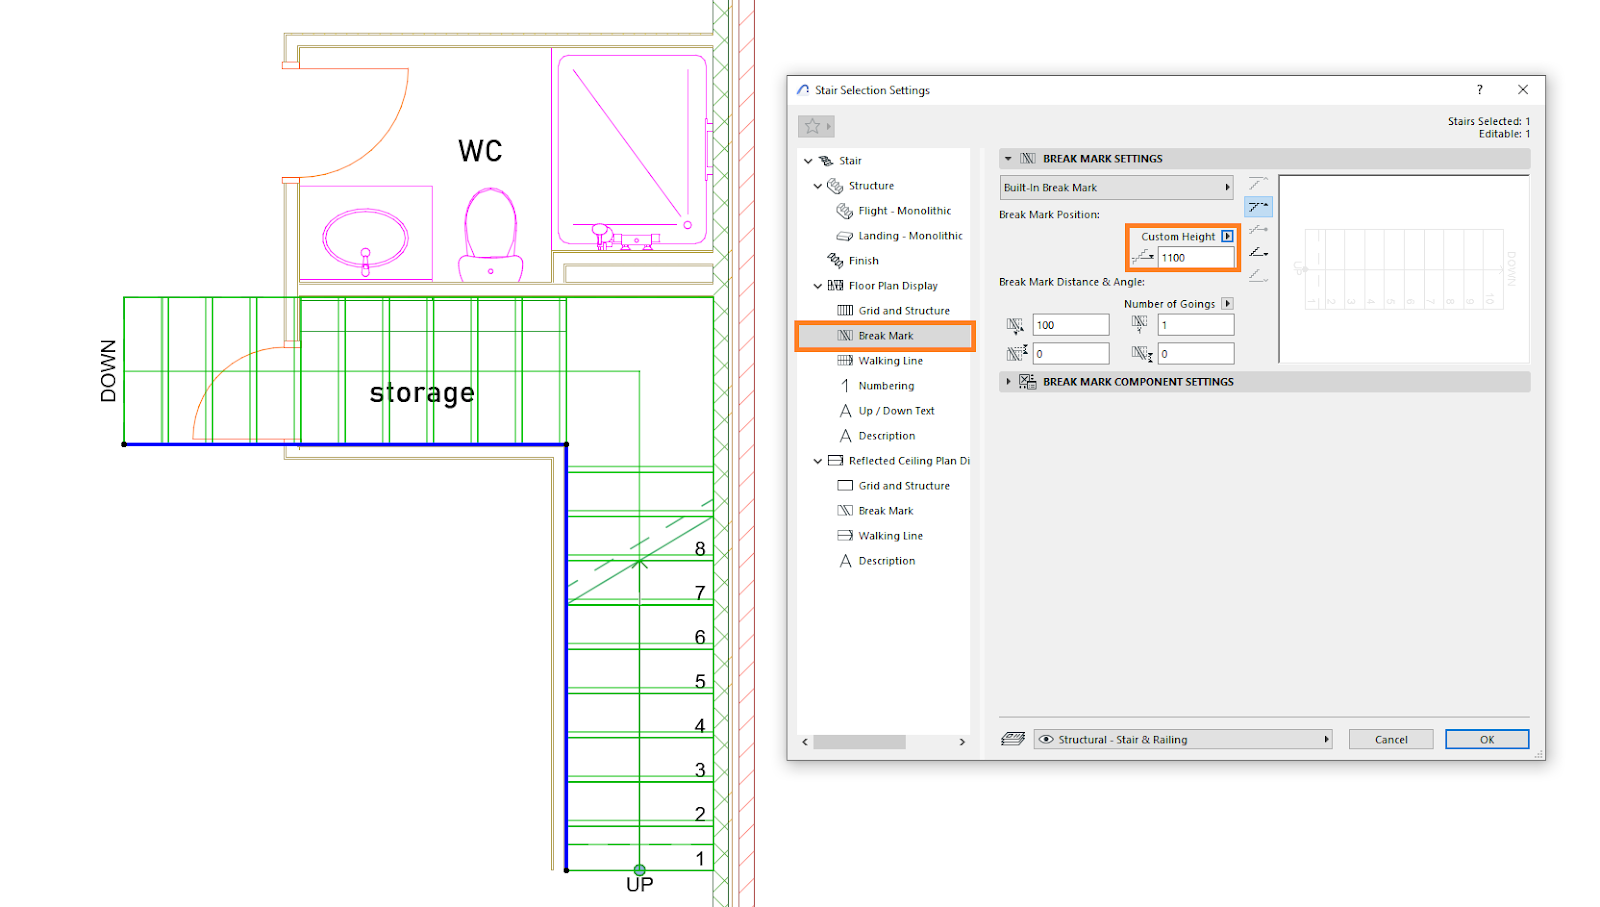Open the Built-In Break Mark dropdown
This screenshot has width=1600, height=907.
[x=1116, y=188]
